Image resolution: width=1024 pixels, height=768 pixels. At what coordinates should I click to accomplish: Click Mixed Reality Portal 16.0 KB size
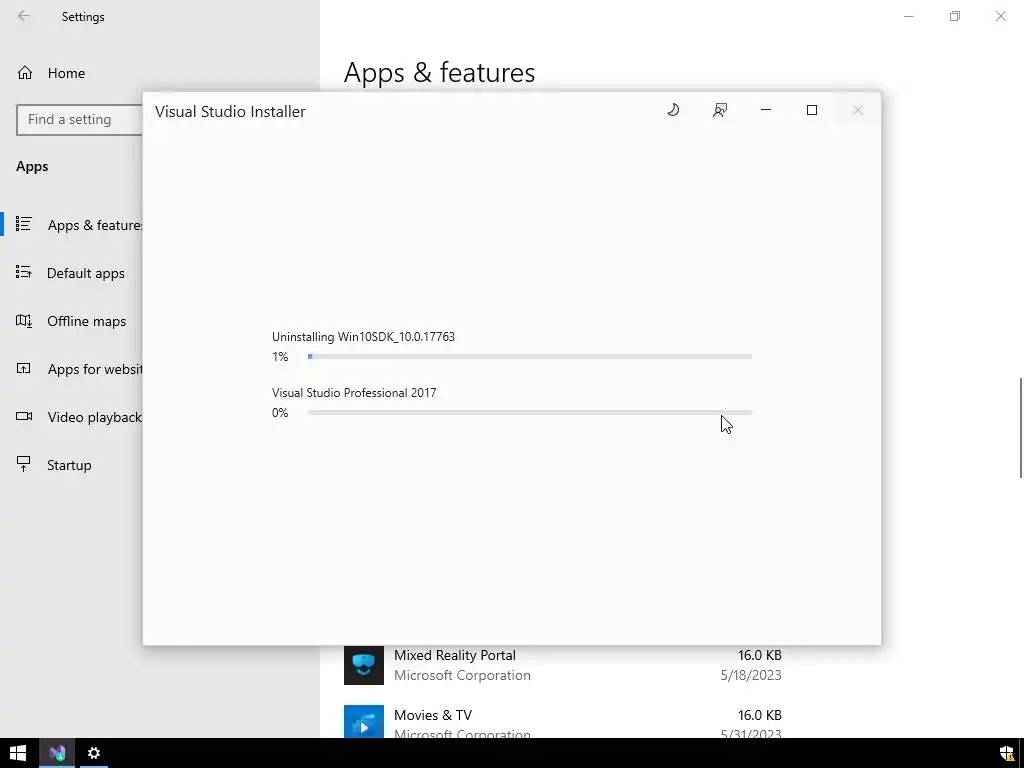click(760, 655)
